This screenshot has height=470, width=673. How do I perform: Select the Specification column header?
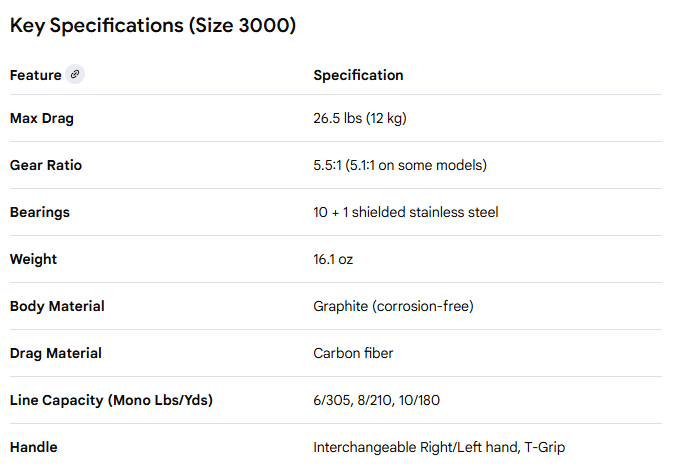358,76
